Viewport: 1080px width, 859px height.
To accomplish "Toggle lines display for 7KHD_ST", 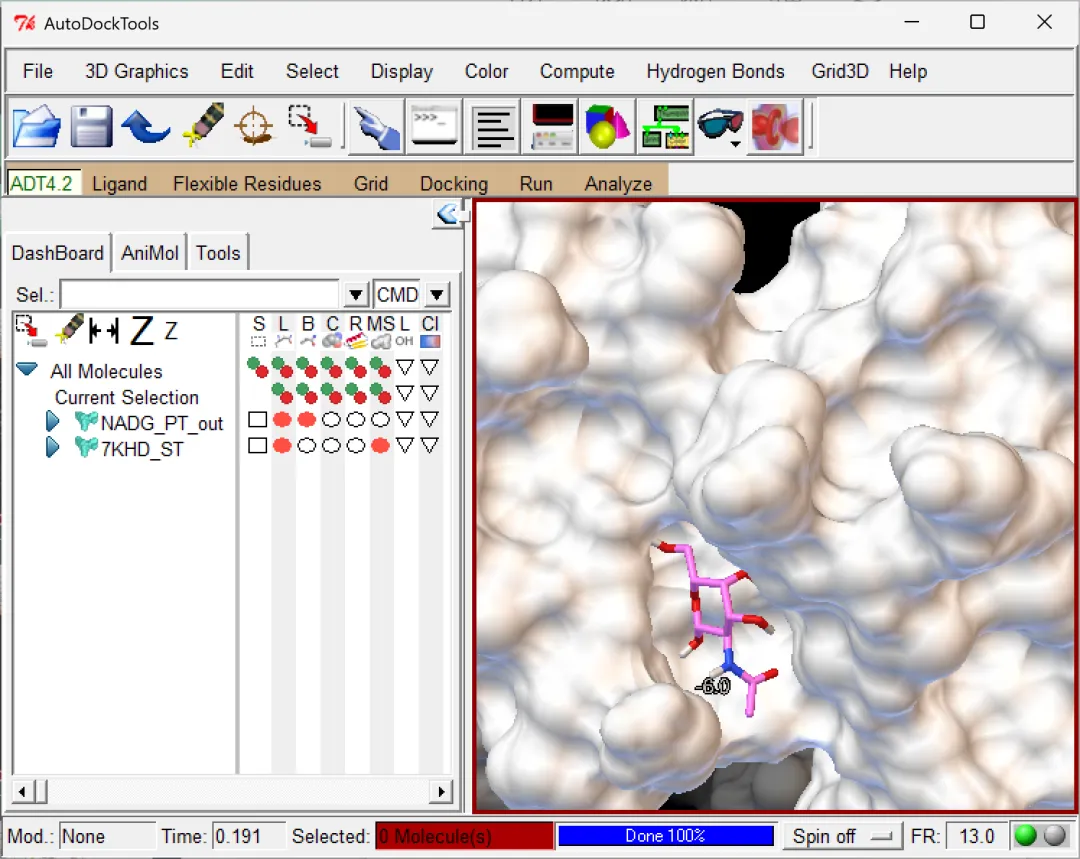I will coord(282,446).
